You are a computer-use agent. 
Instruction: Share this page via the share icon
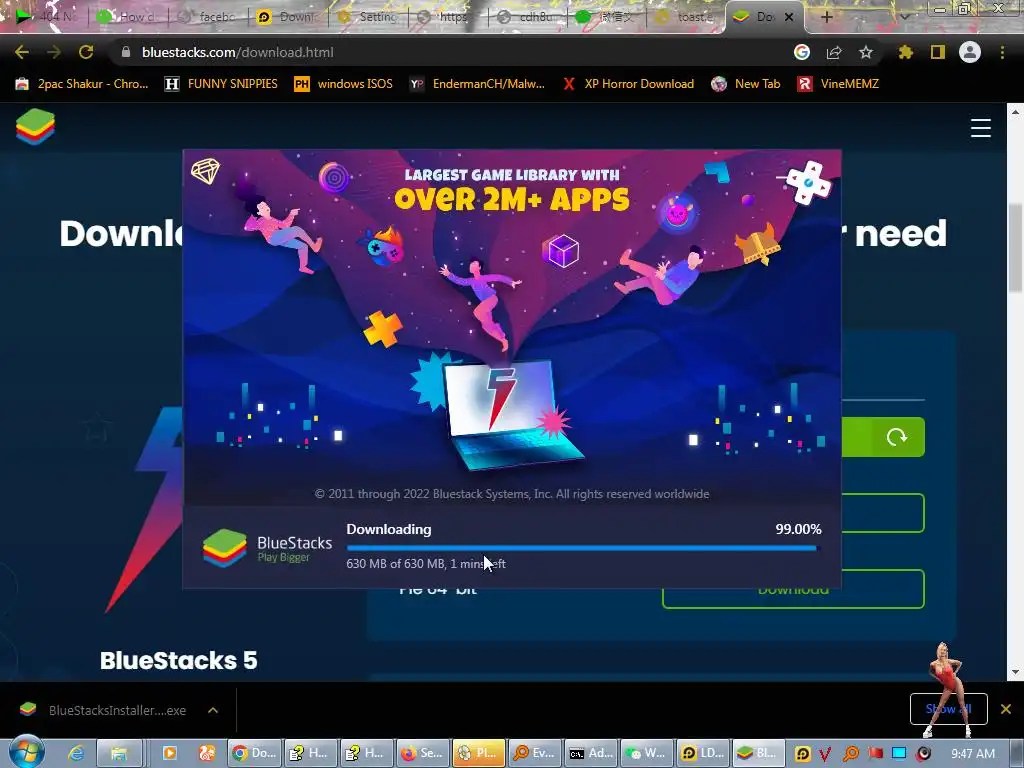[x=834, y=52]
